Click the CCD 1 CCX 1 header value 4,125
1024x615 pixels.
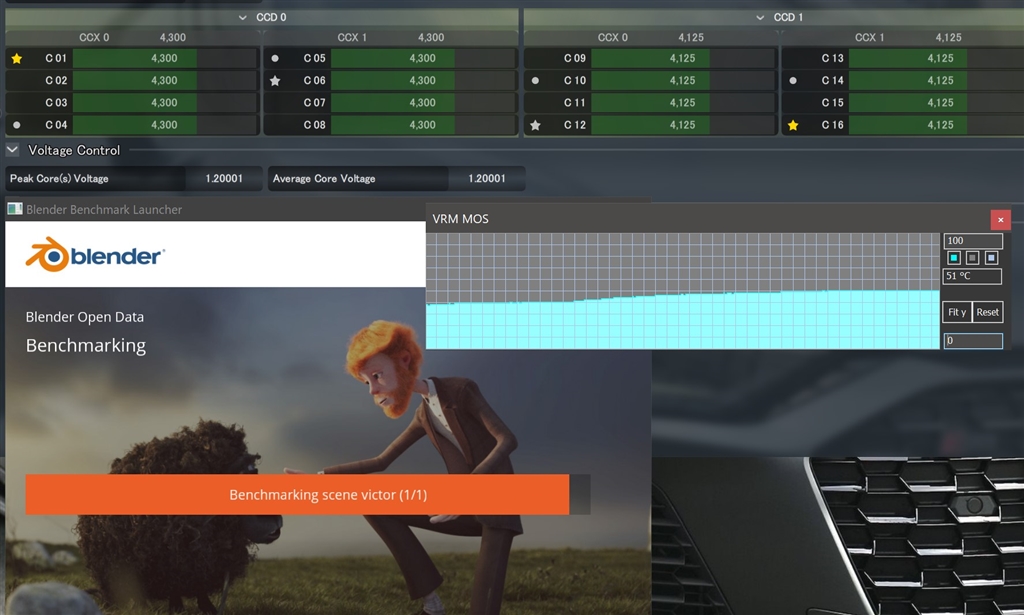coord(948,38)
